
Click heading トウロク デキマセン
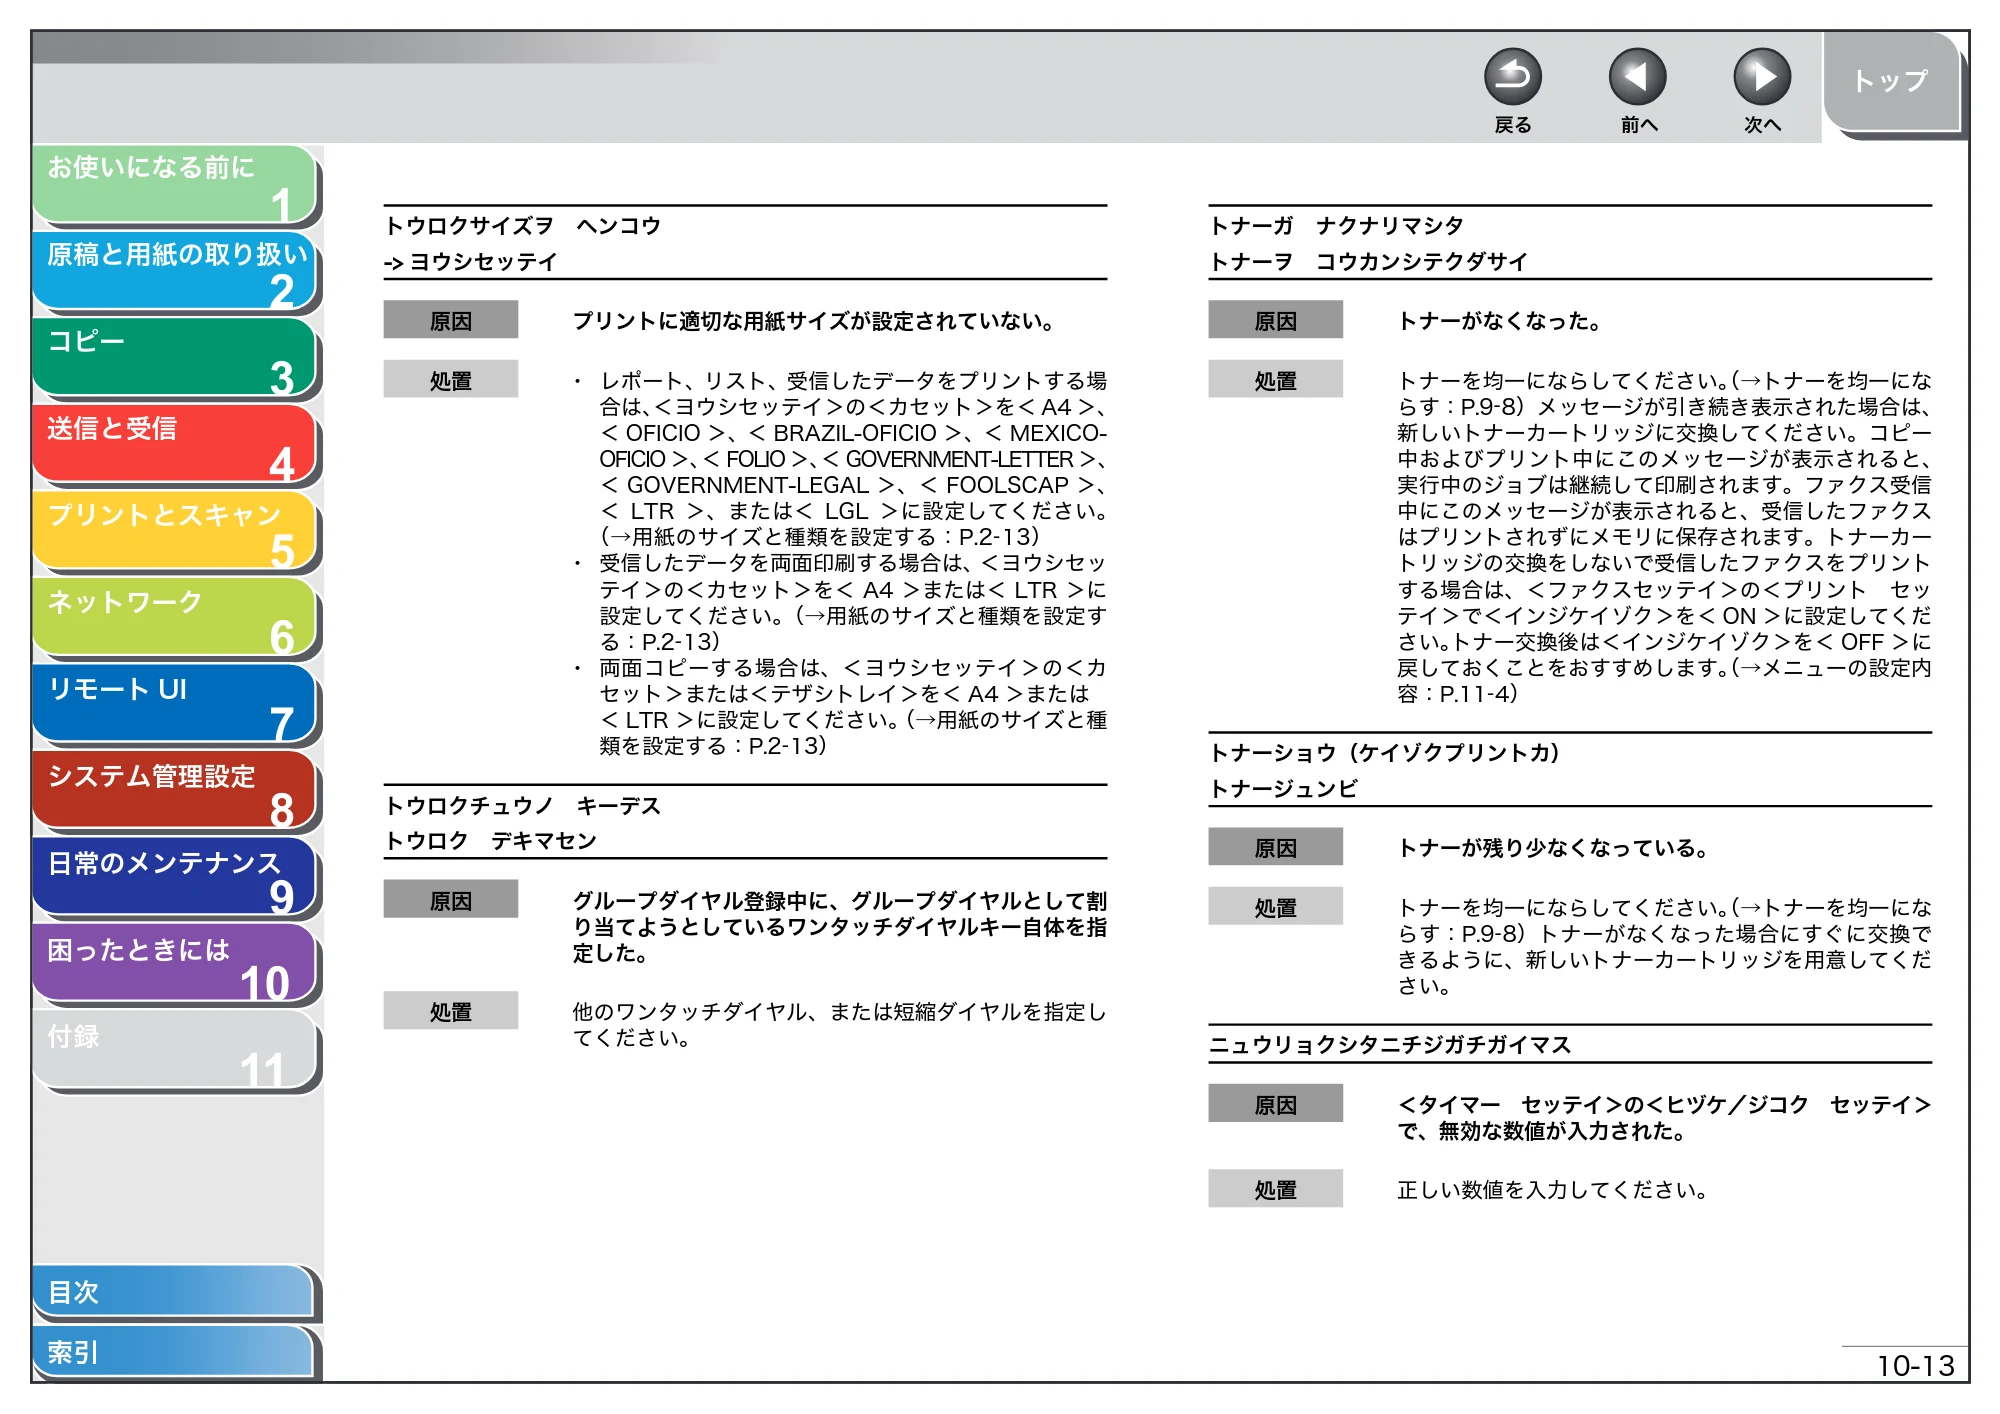(x=491, y=841)
